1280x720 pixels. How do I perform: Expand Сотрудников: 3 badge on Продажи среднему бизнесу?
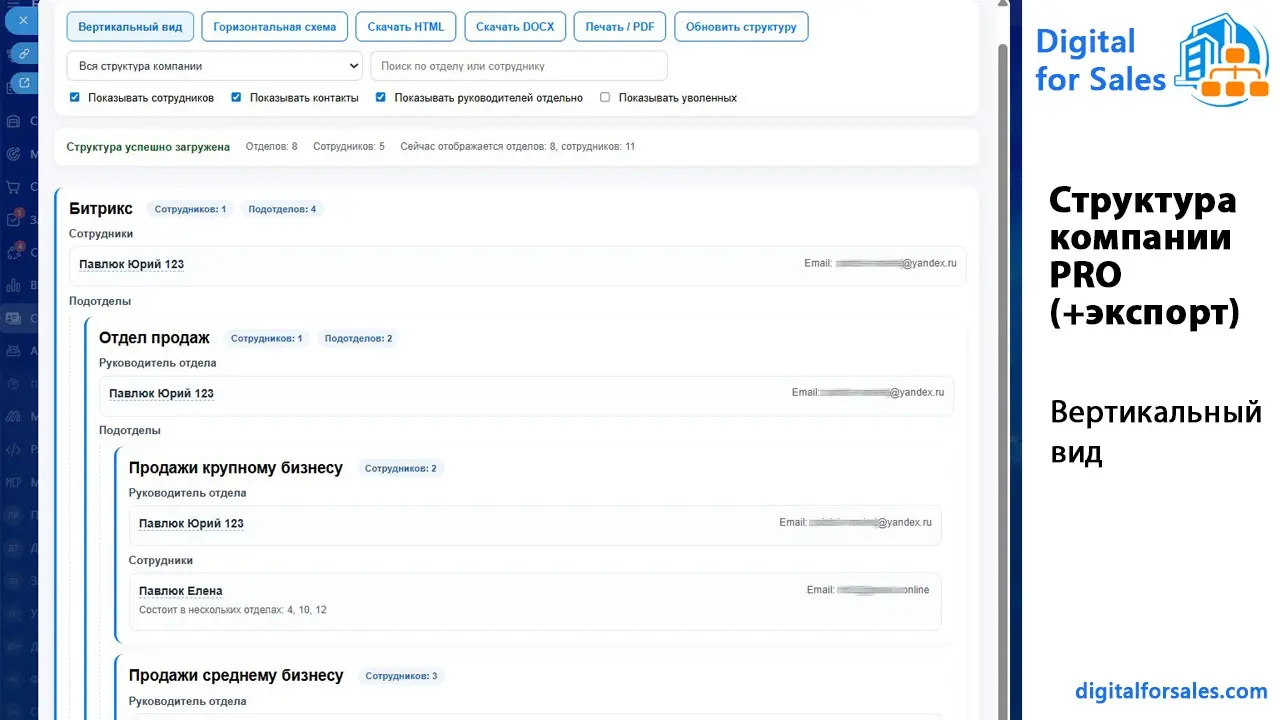[402, 675]
